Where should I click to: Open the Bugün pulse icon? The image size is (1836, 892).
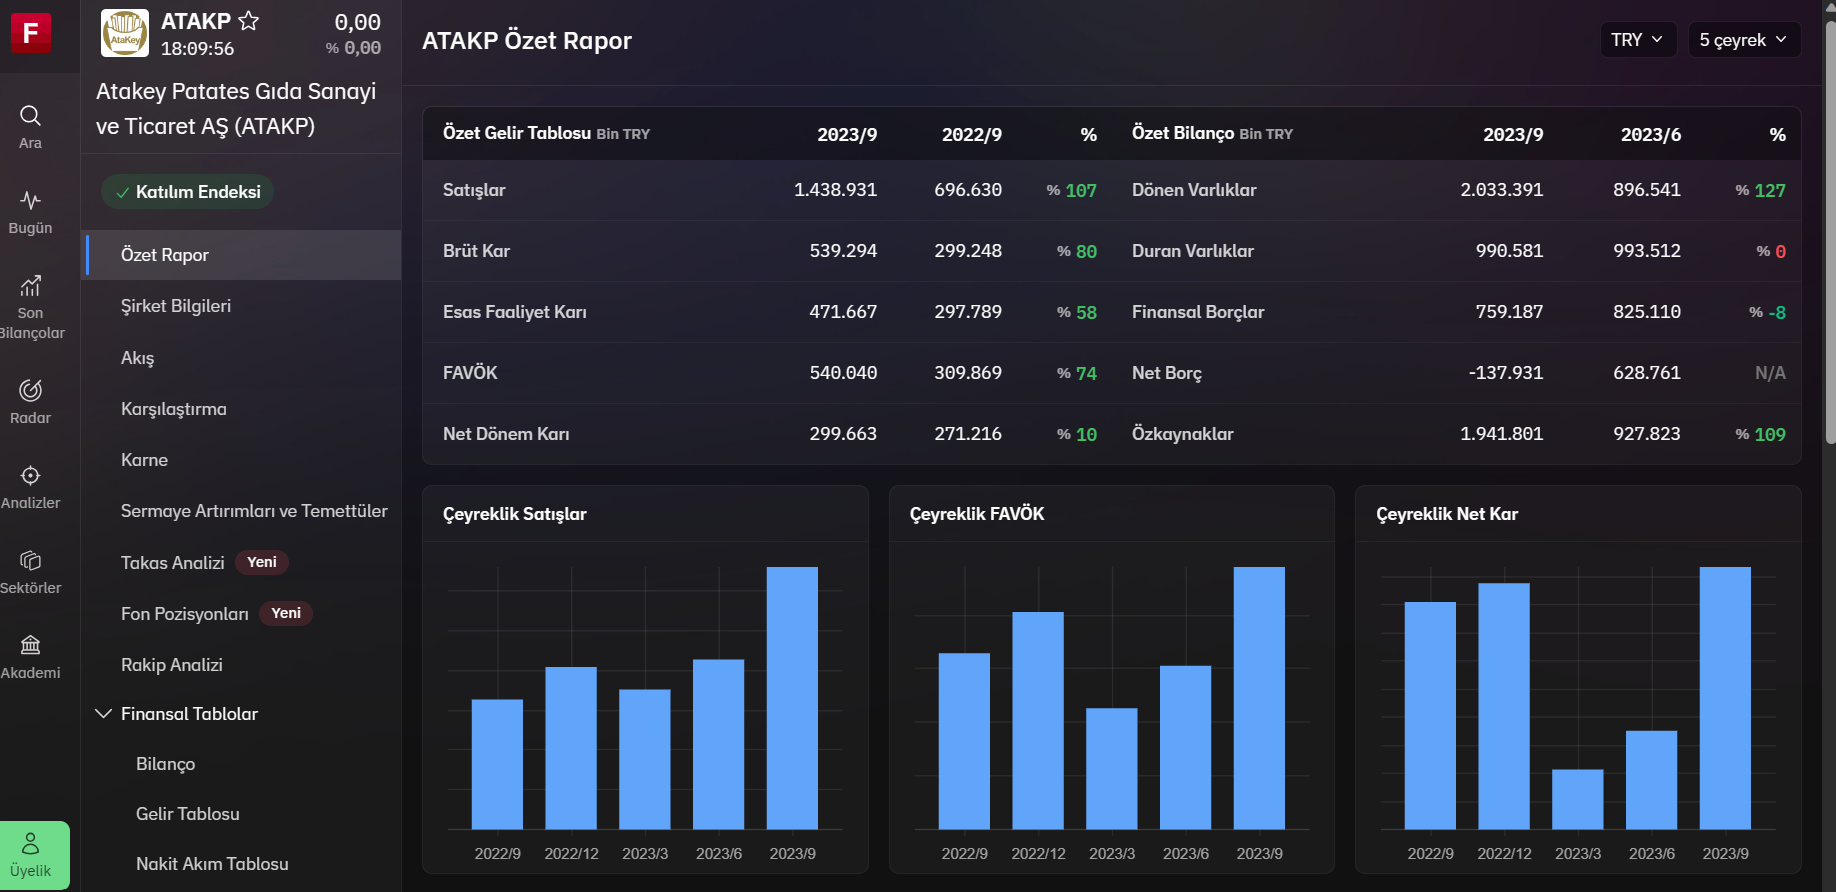pyautogui.click(x=30, y=201)
